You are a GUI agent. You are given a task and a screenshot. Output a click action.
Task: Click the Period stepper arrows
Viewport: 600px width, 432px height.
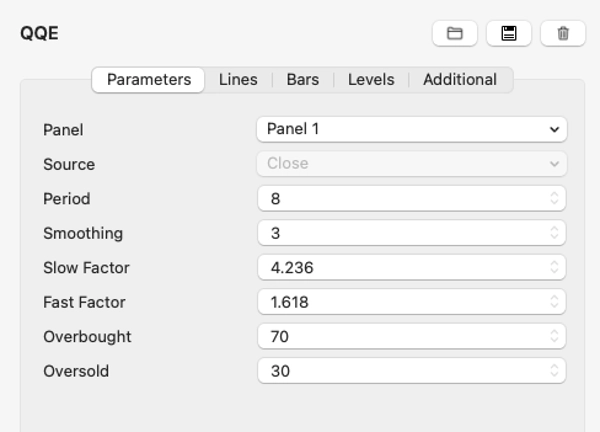(x=554, y=199)
